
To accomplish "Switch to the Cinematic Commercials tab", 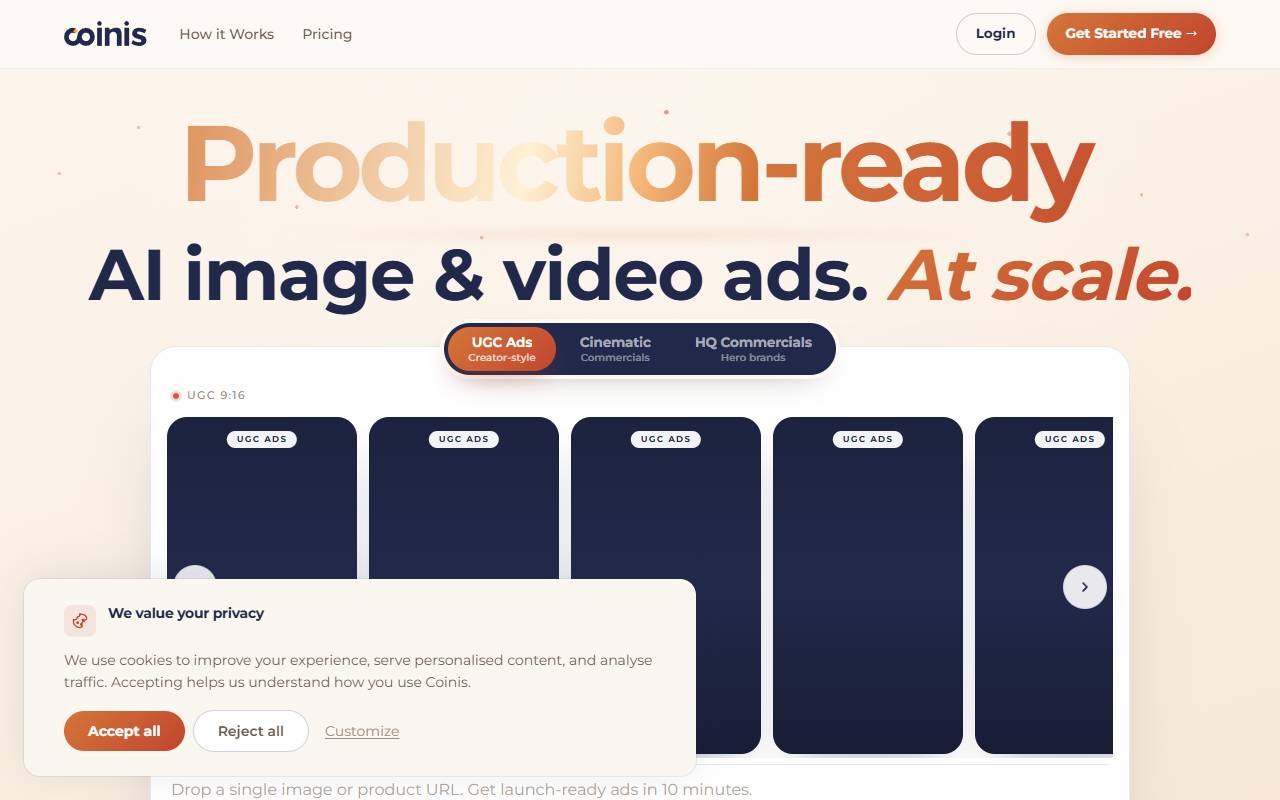I will point(615,349).
